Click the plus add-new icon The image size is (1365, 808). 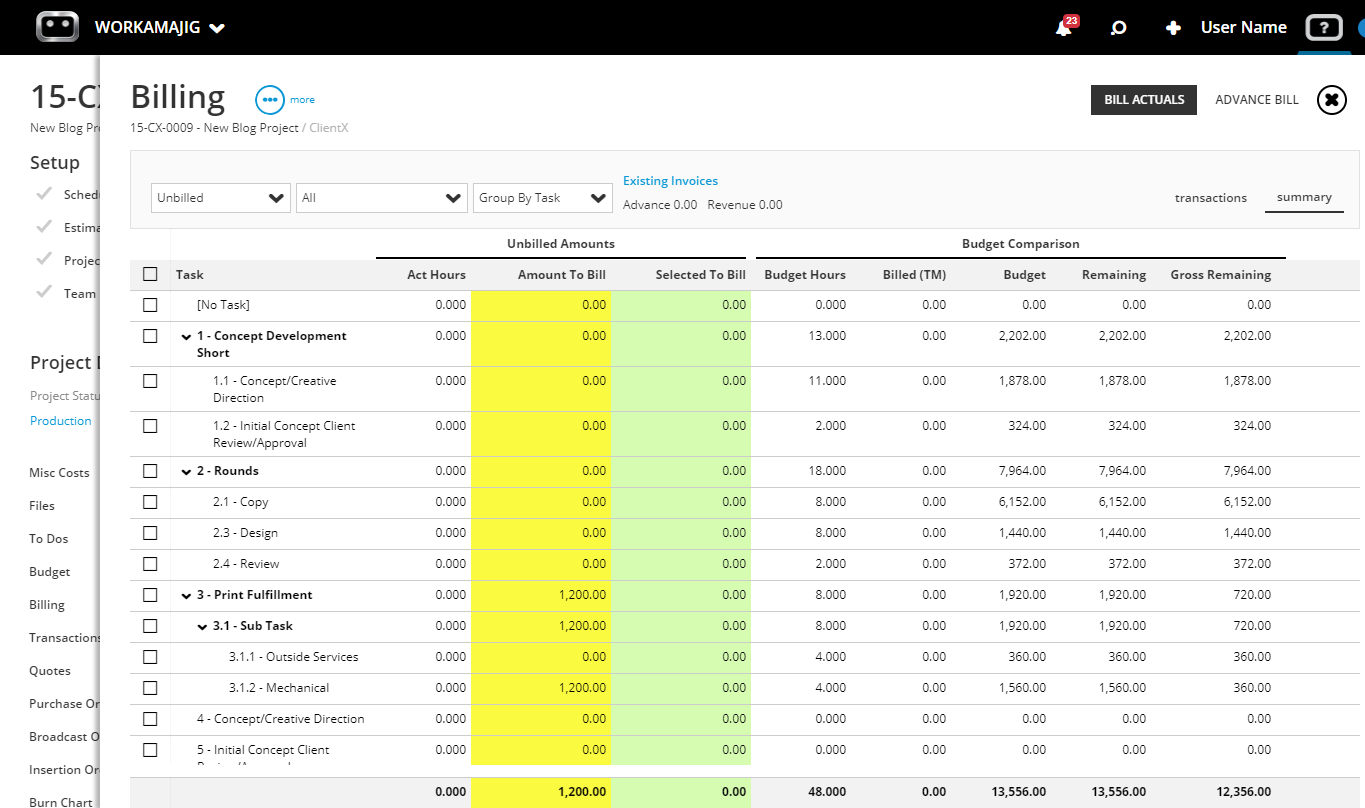[x=1174, y=28]
